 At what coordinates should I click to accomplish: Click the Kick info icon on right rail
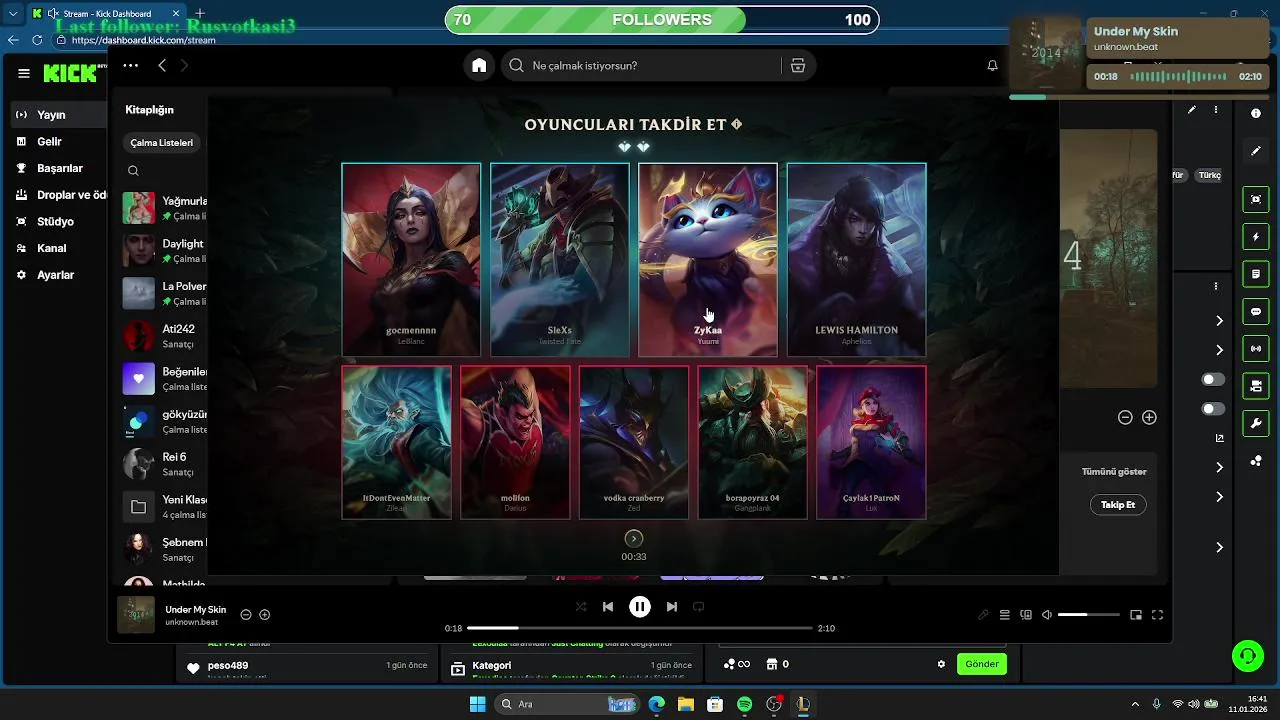pyautogui.click(x=1256, y=114)
